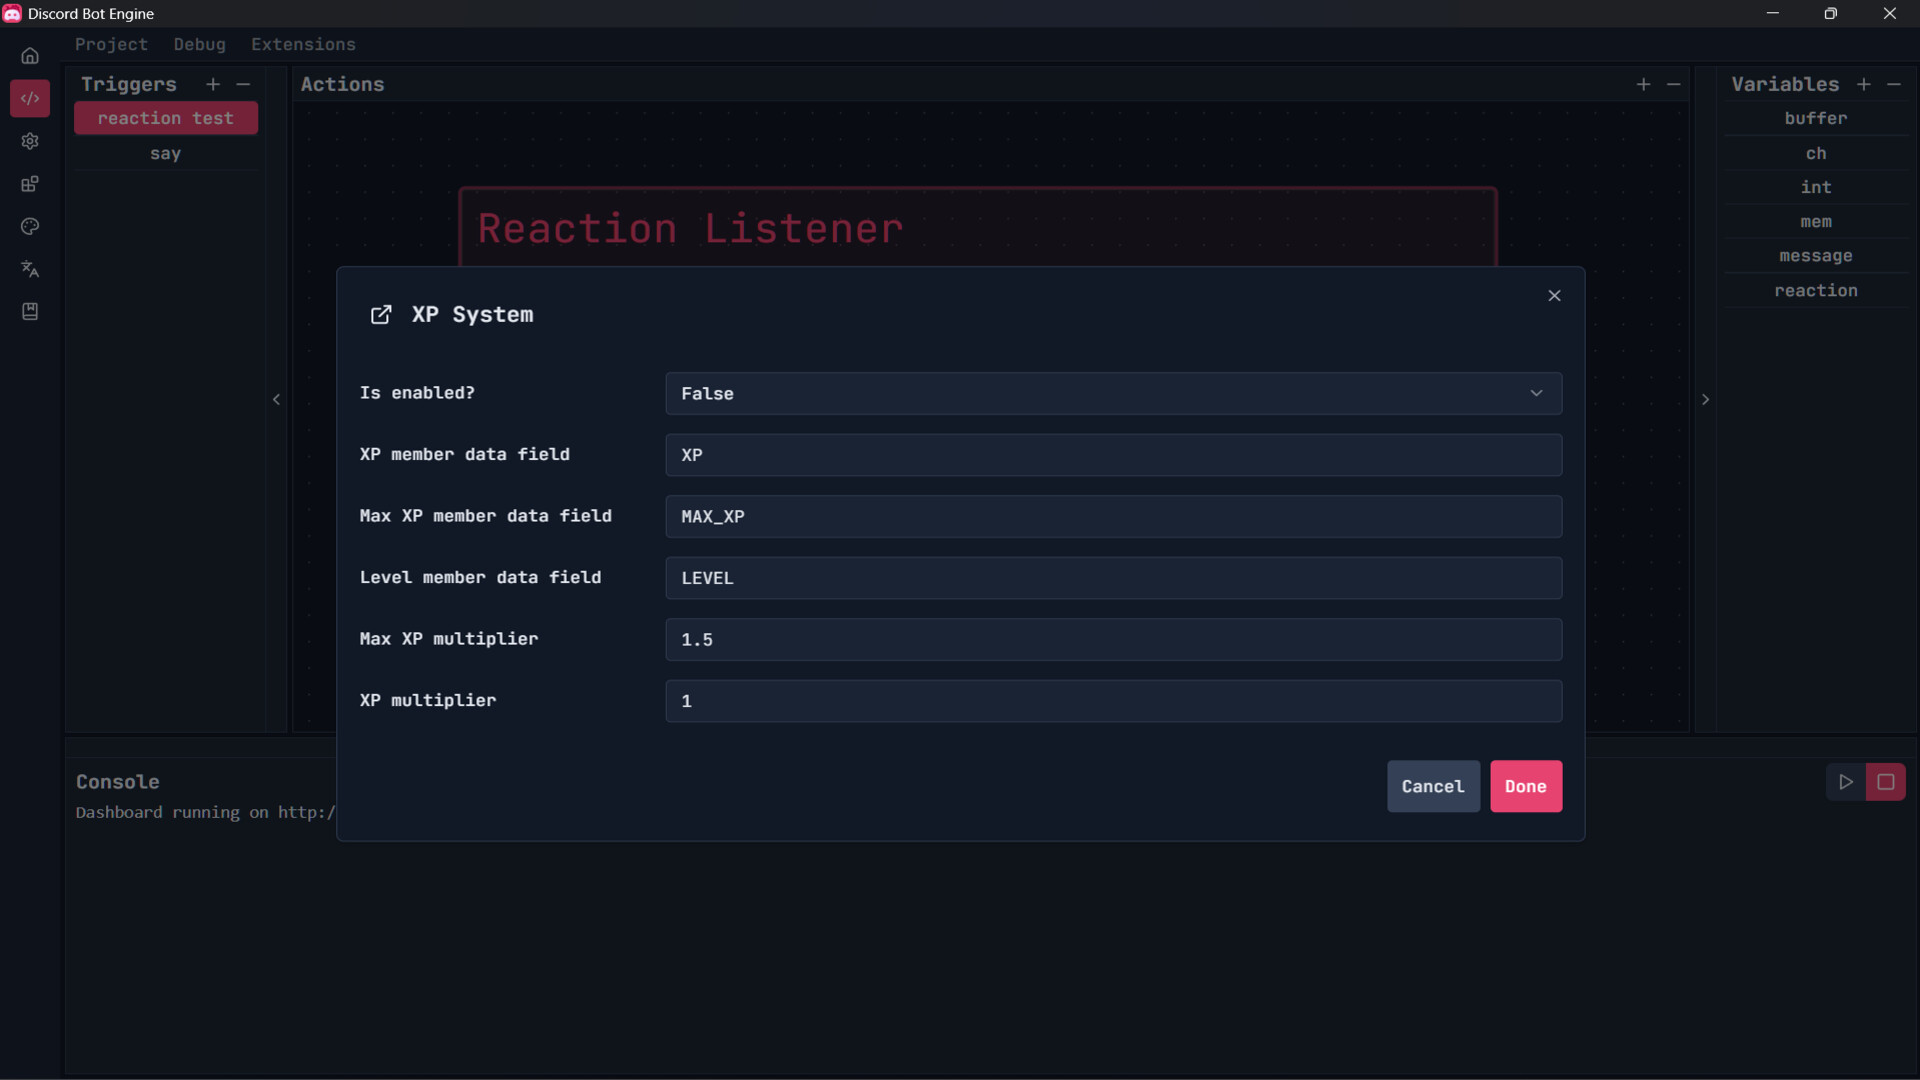Collapse the left Triggers panel with the chevron
The height and width of the screenshot is (1080, 1920).
click(276, 399)
